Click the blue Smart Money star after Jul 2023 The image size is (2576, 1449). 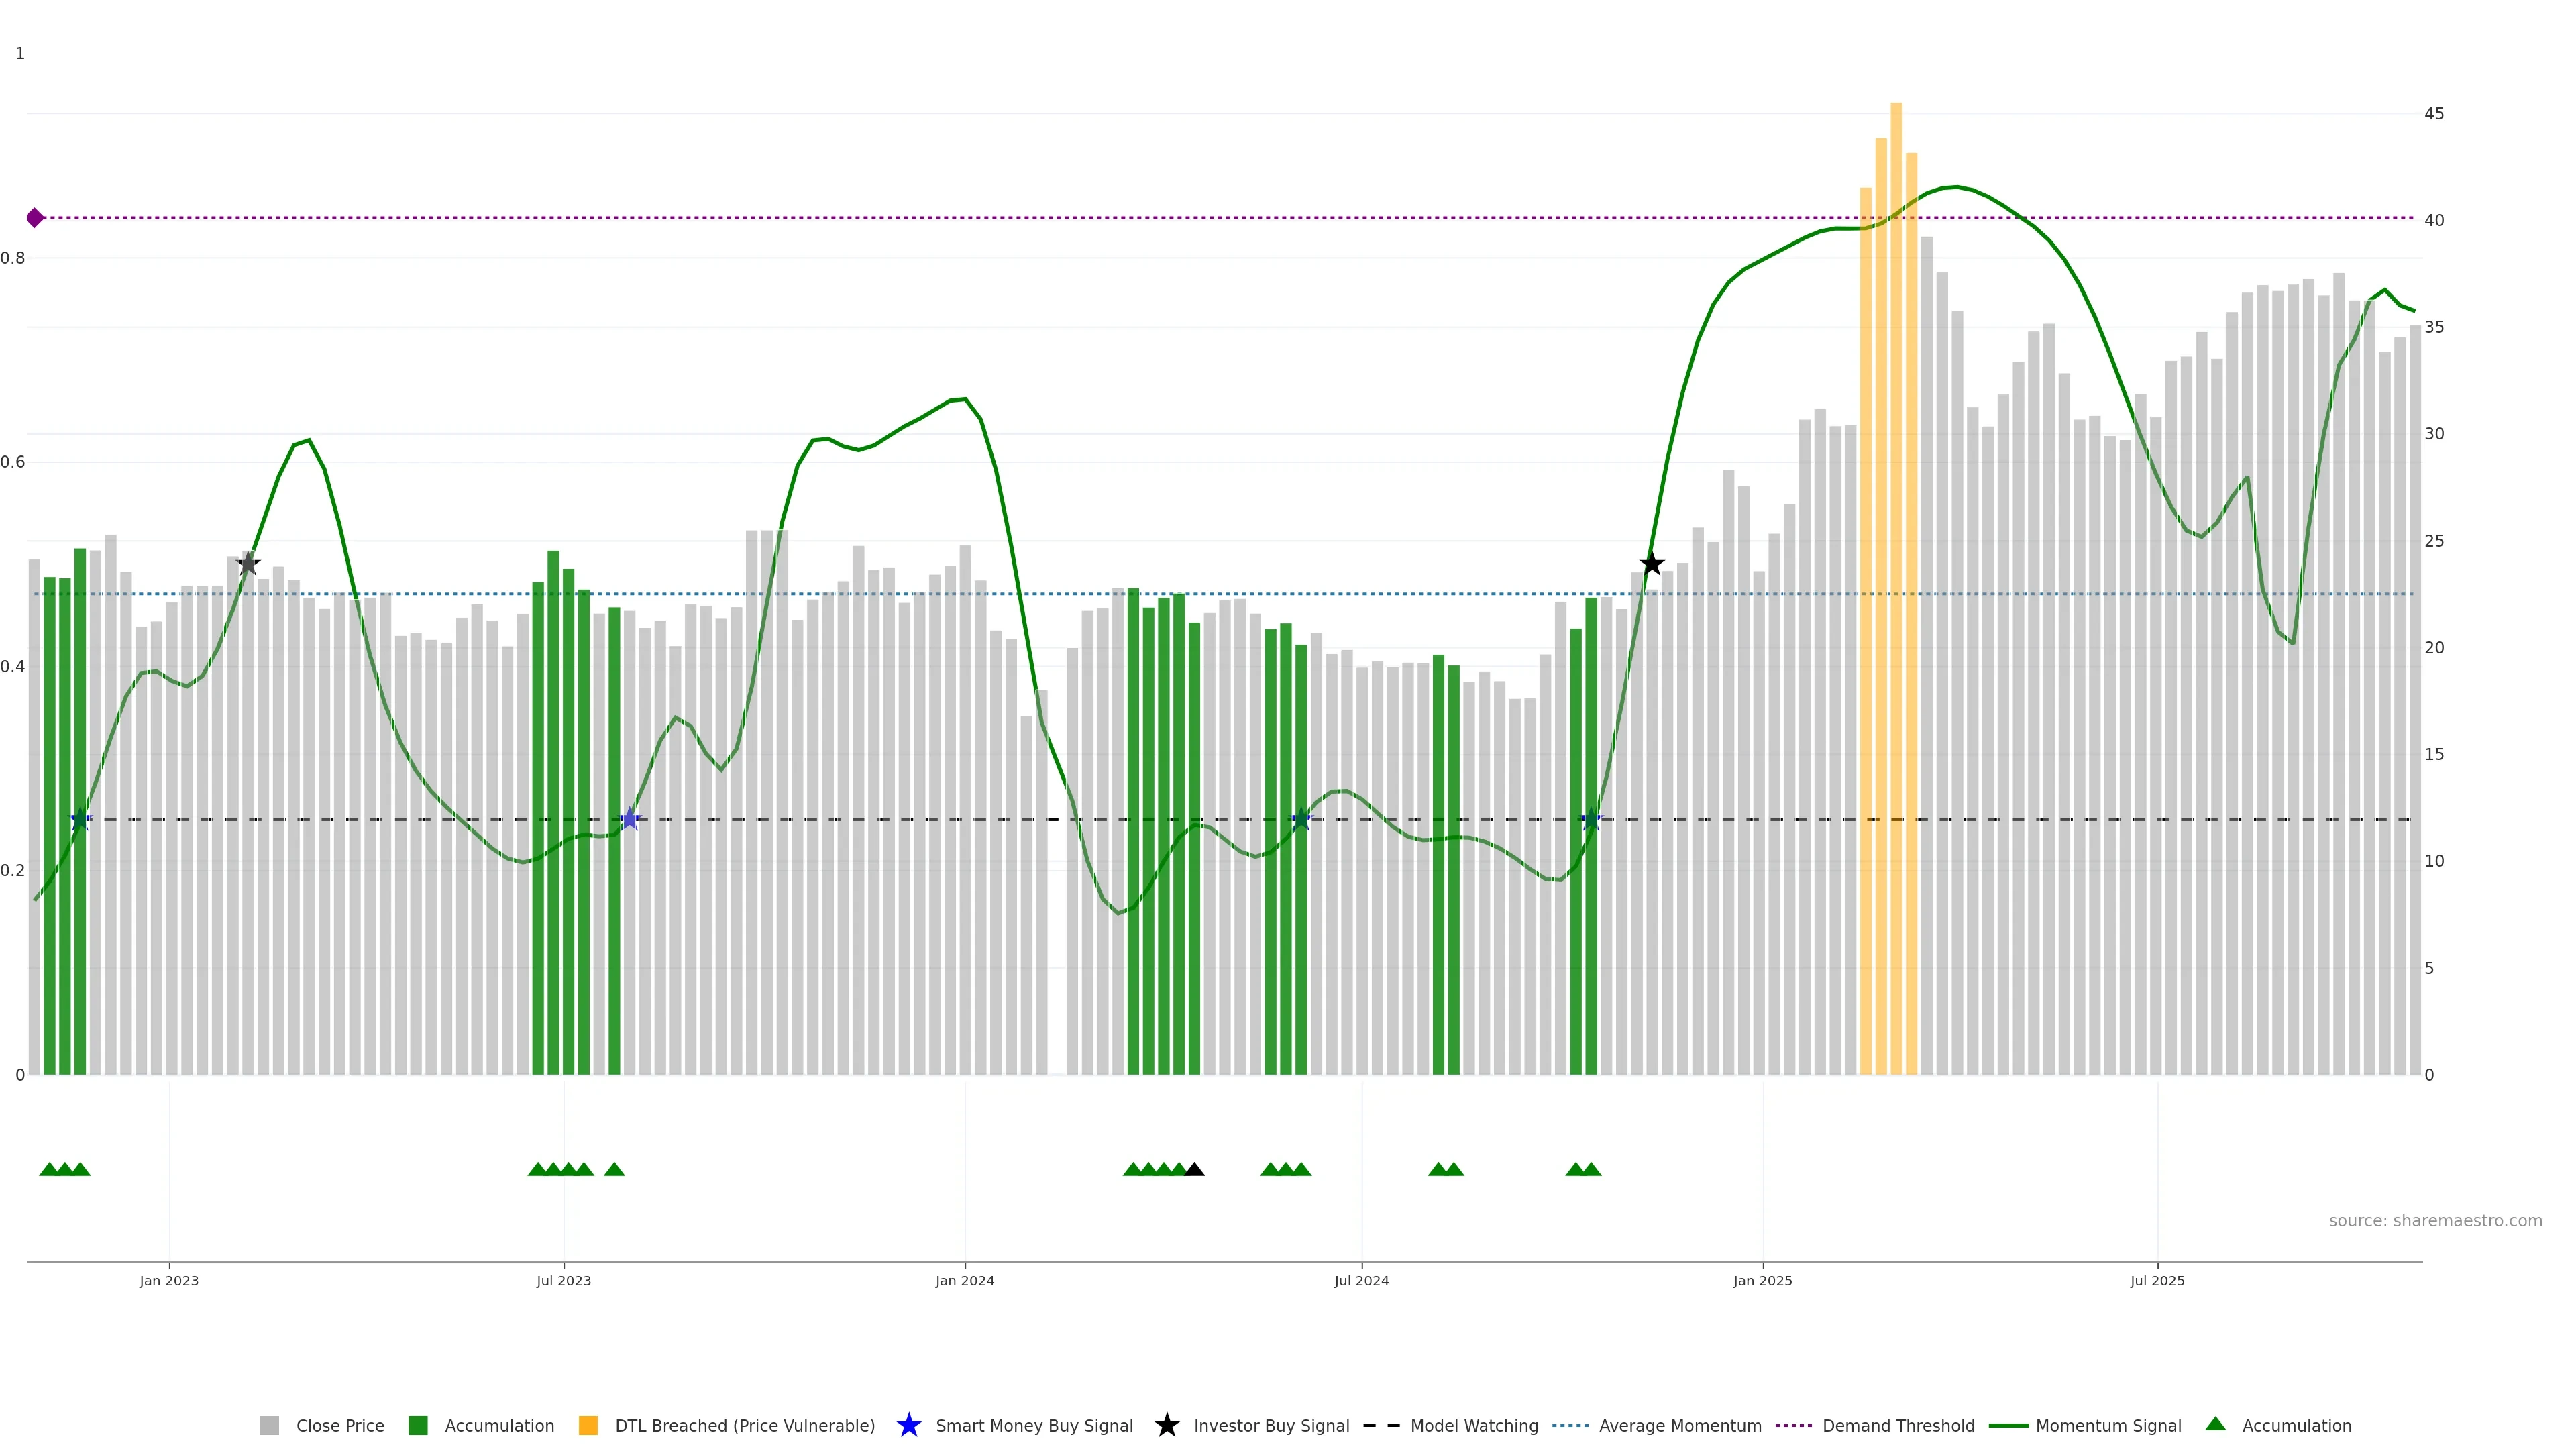[x=630, y=820]
